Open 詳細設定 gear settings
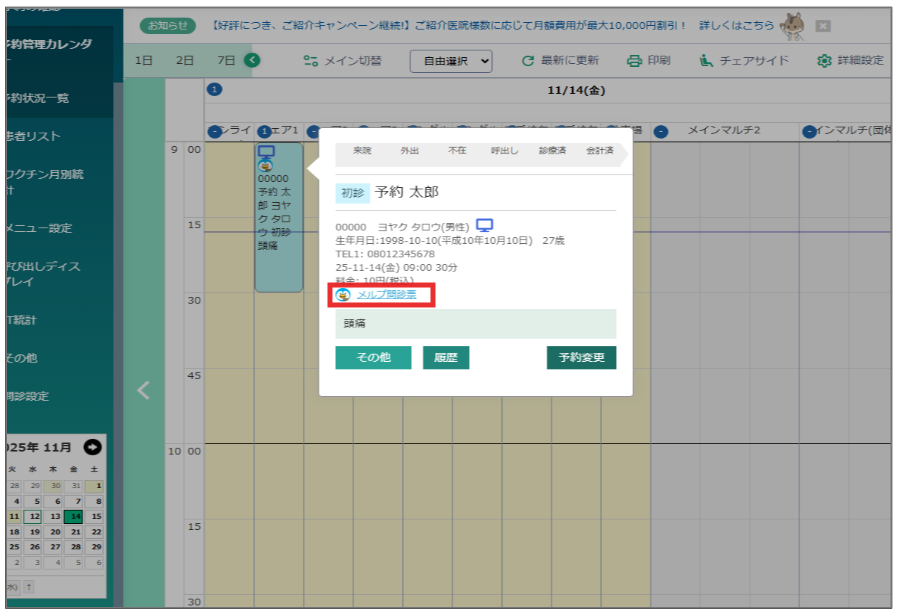899x616 pixels. click(824, 61)
